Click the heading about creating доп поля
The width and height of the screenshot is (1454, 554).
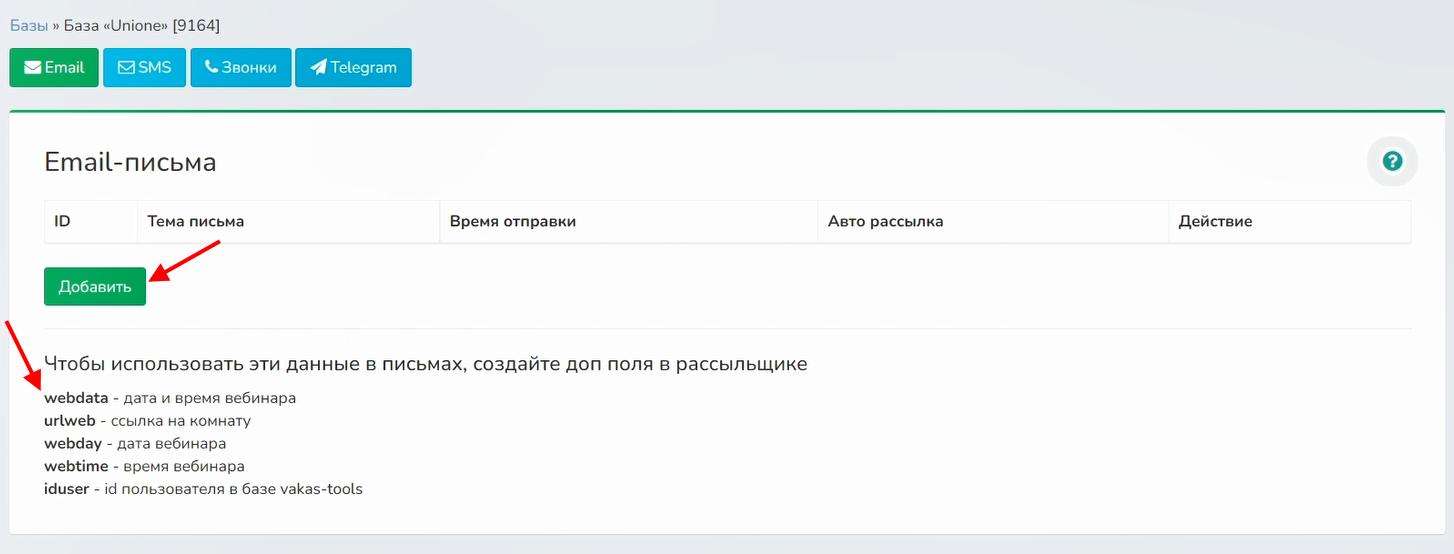tap(425, 364)
